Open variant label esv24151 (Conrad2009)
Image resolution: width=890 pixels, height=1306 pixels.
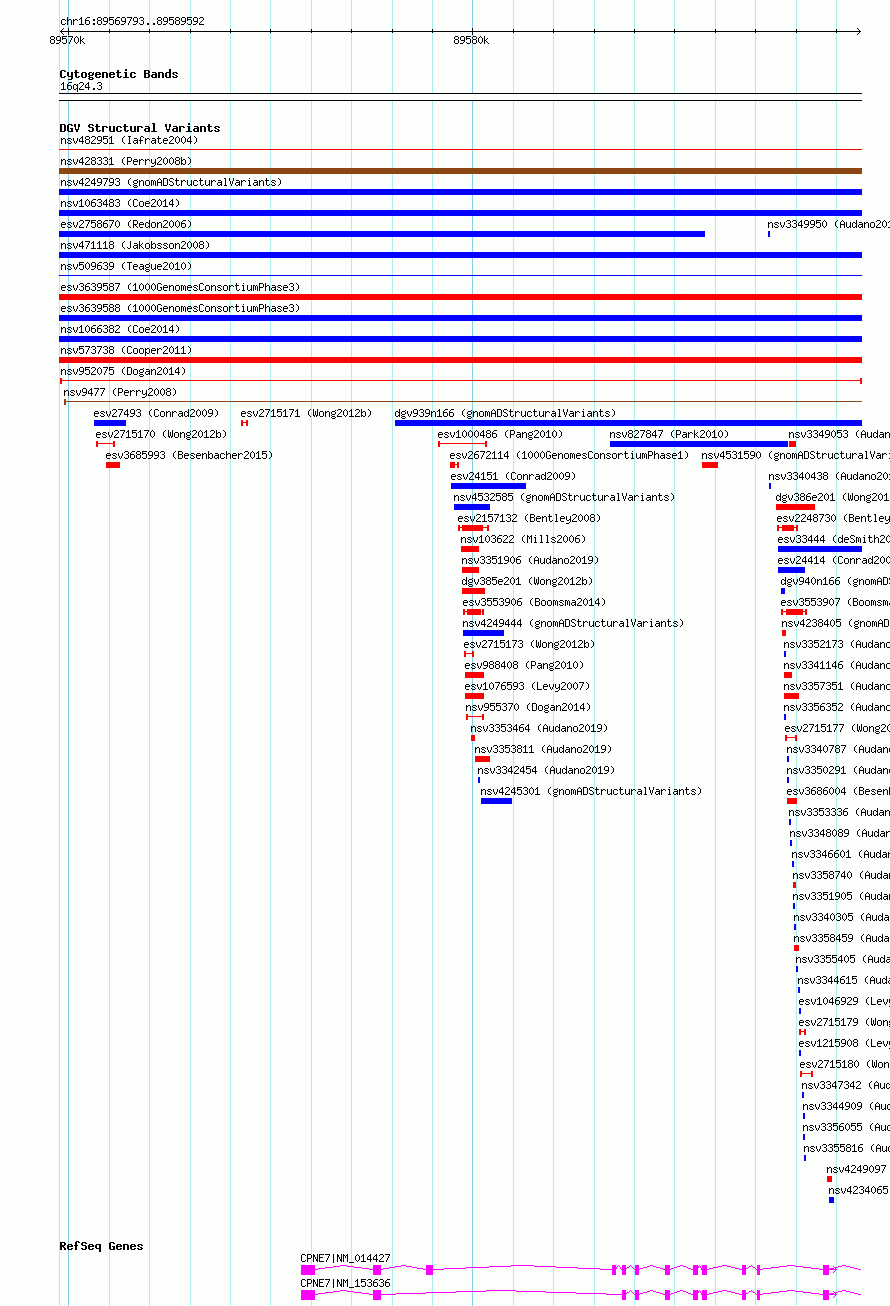click(x=513, y=476)
